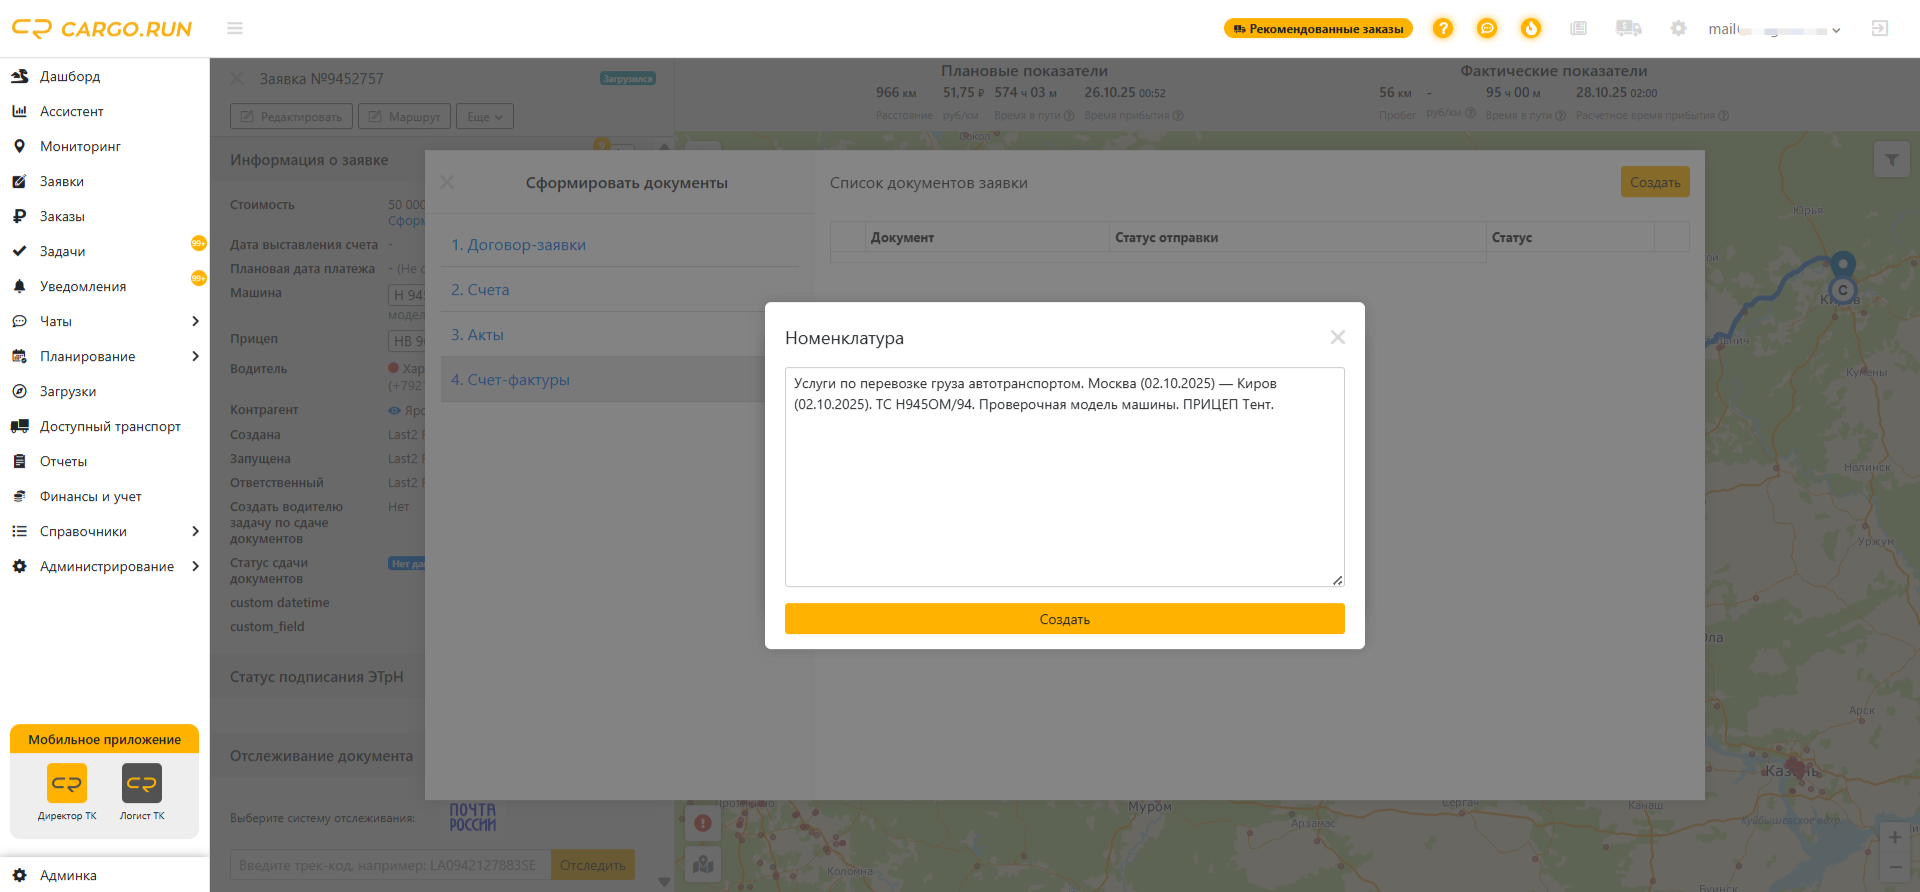1920x892 pixels.
Task: Click the Почта России tracking logo
Action: pyautogui.click(x=472, y=817)
